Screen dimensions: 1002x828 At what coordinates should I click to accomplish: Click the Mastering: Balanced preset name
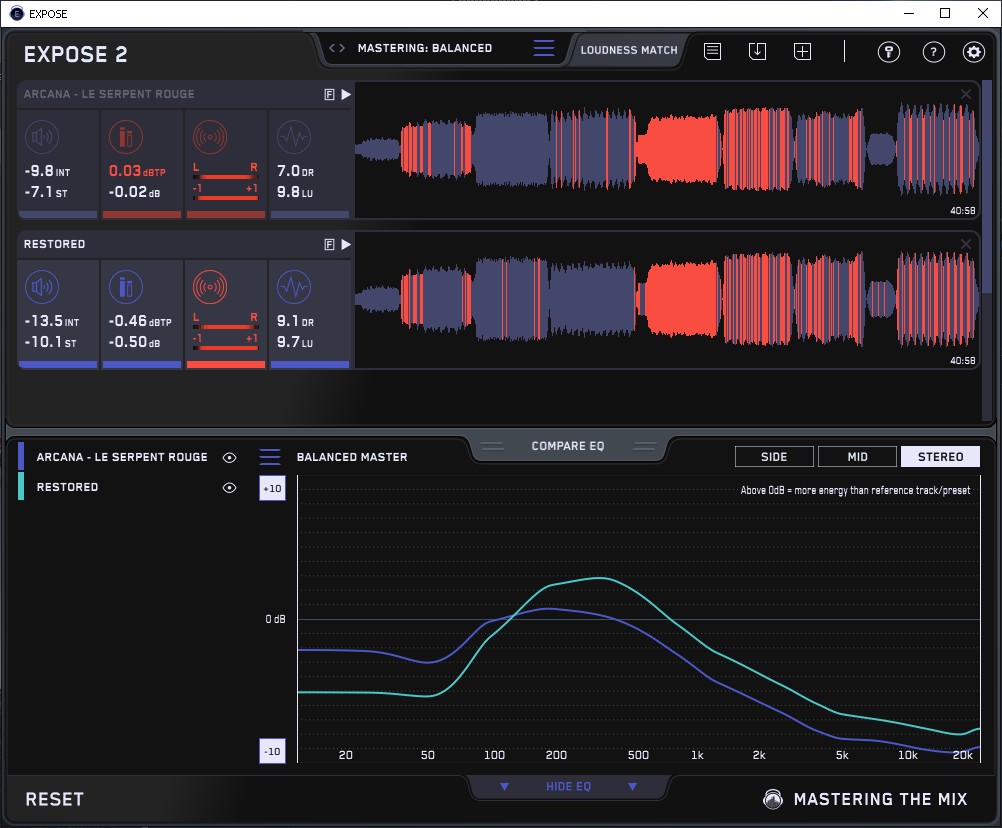[425, 48]
